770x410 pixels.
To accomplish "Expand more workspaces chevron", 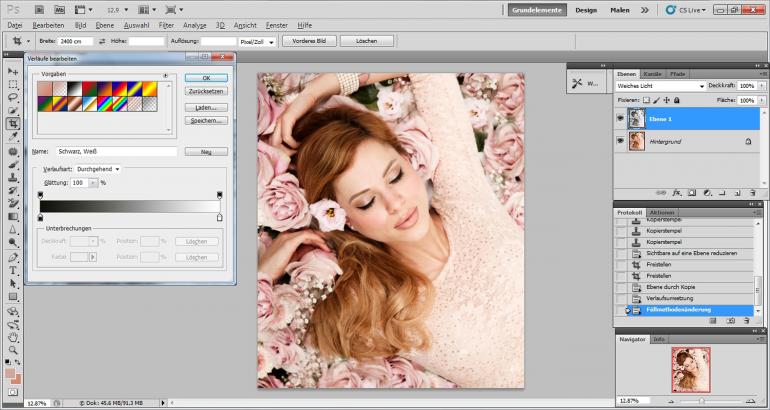I will (644, 10).
